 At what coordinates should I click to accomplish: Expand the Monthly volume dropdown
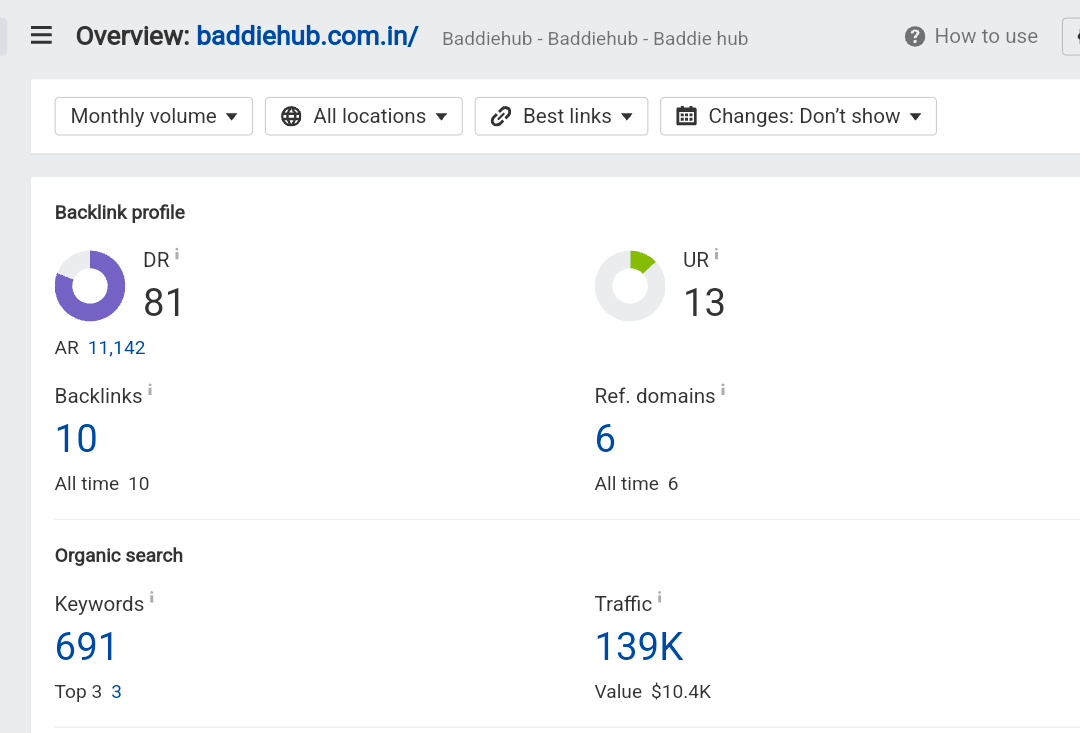pyautogui.click(x=154, y=116)
